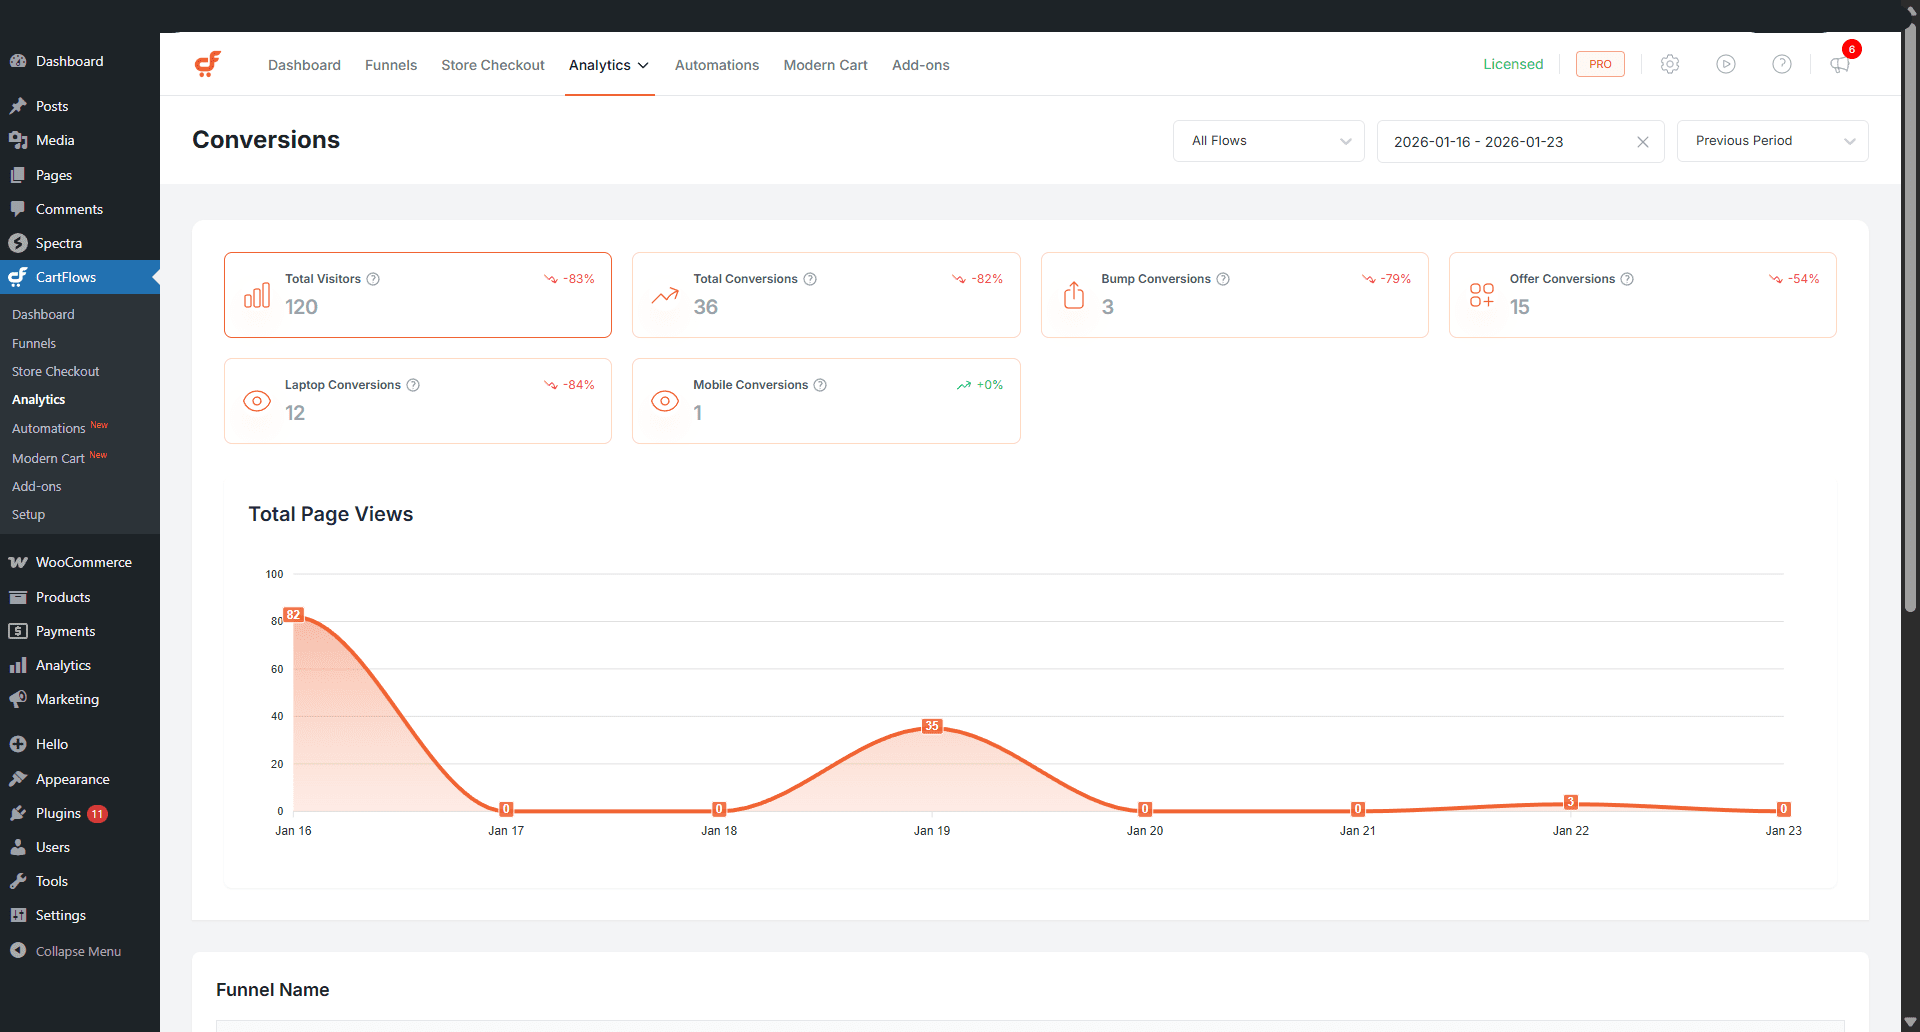The height and width of the screenshot is (1032, 1920).
Task: Clear the date range with the X
Action: [1643, 141]
